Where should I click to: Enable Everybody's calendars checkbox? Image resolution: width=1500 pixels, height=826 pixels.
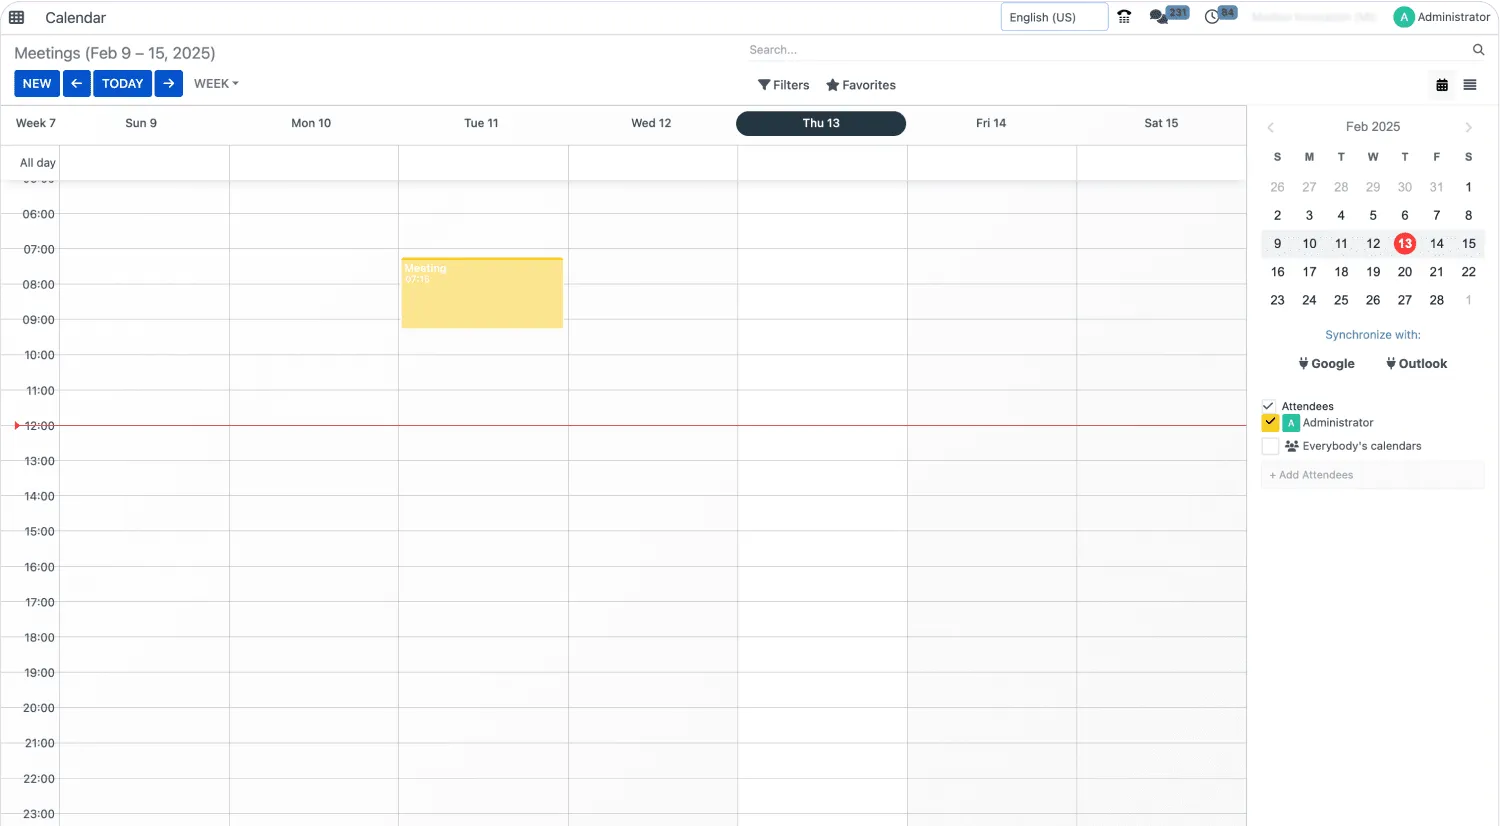(x=1270, y=446)
